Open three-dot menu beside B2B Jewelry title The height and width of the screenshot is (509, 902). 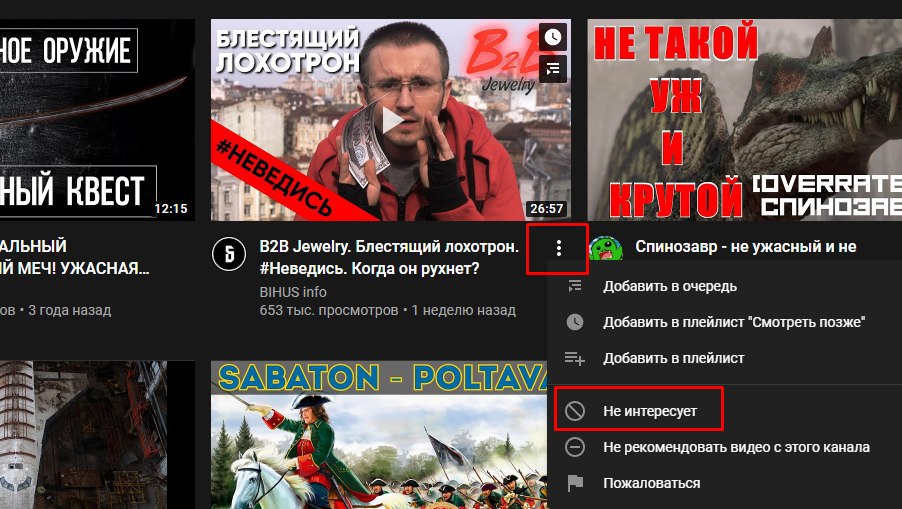(x=558, y=248)
